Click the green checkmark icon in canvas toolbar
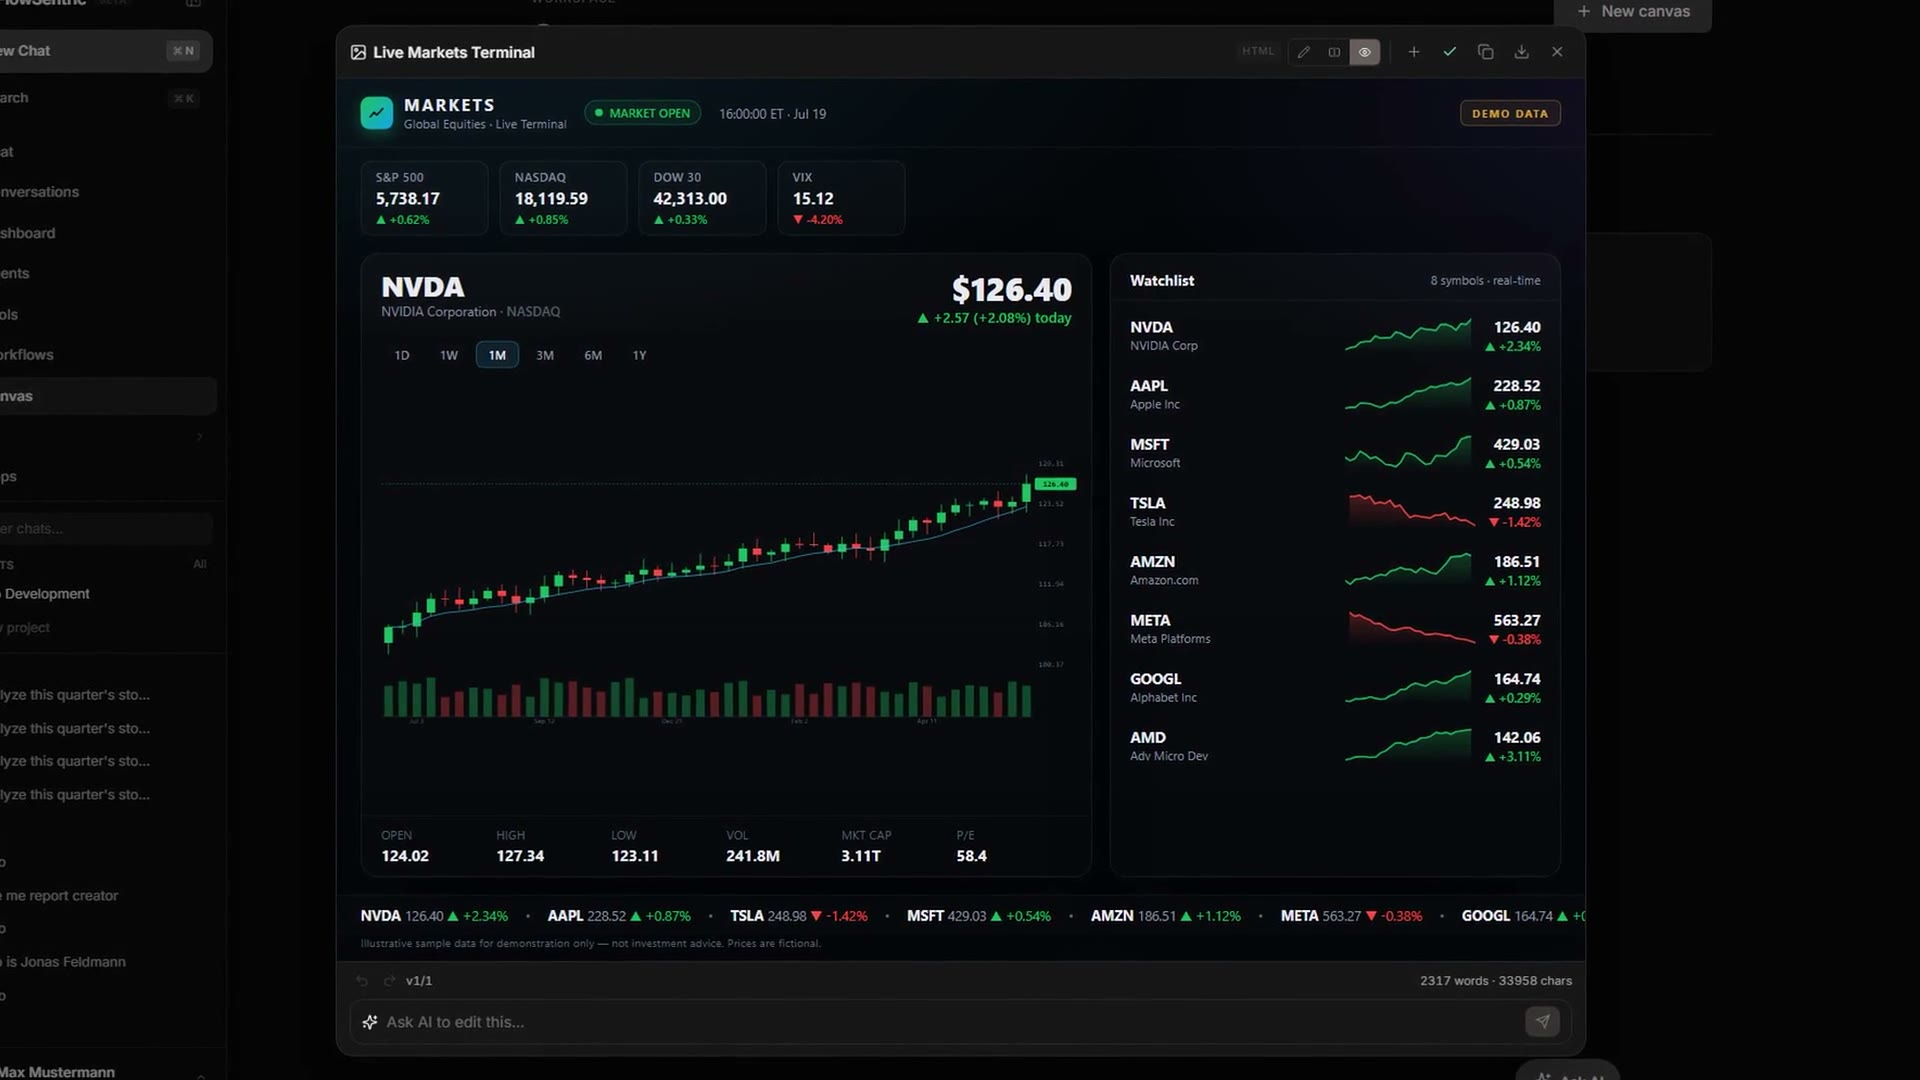Image resolution: width=1920 pixels, height=1080 pixels. tap(1449, 52)
